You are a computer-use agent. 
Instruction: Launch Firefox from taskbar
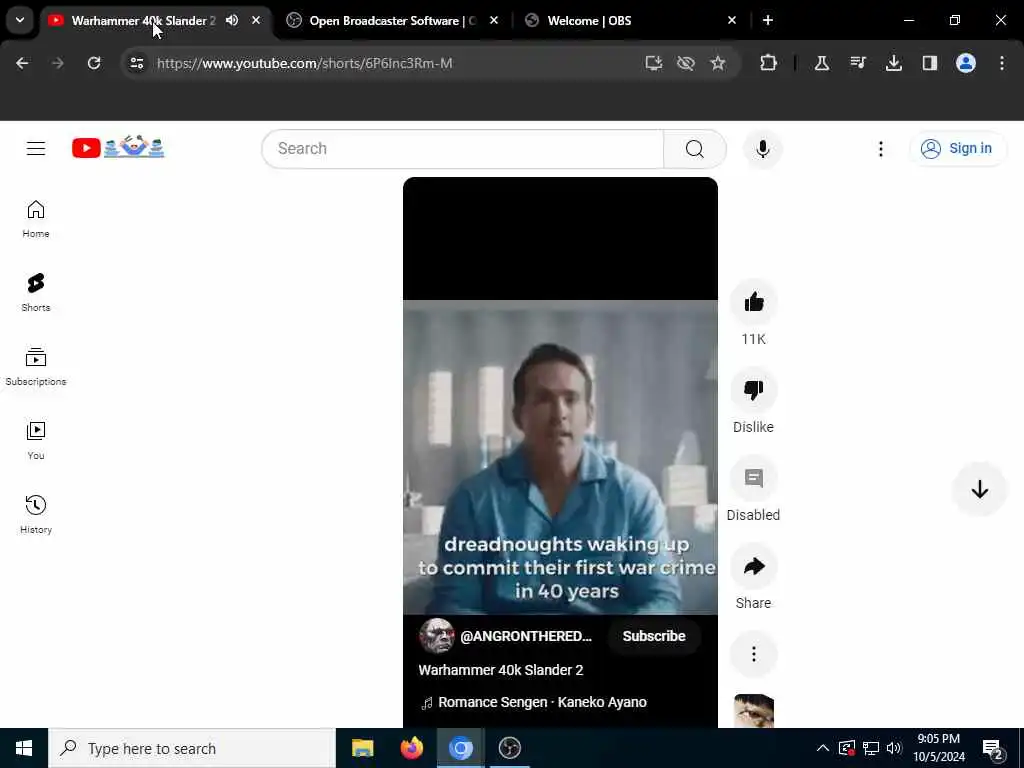coord(411,748)
